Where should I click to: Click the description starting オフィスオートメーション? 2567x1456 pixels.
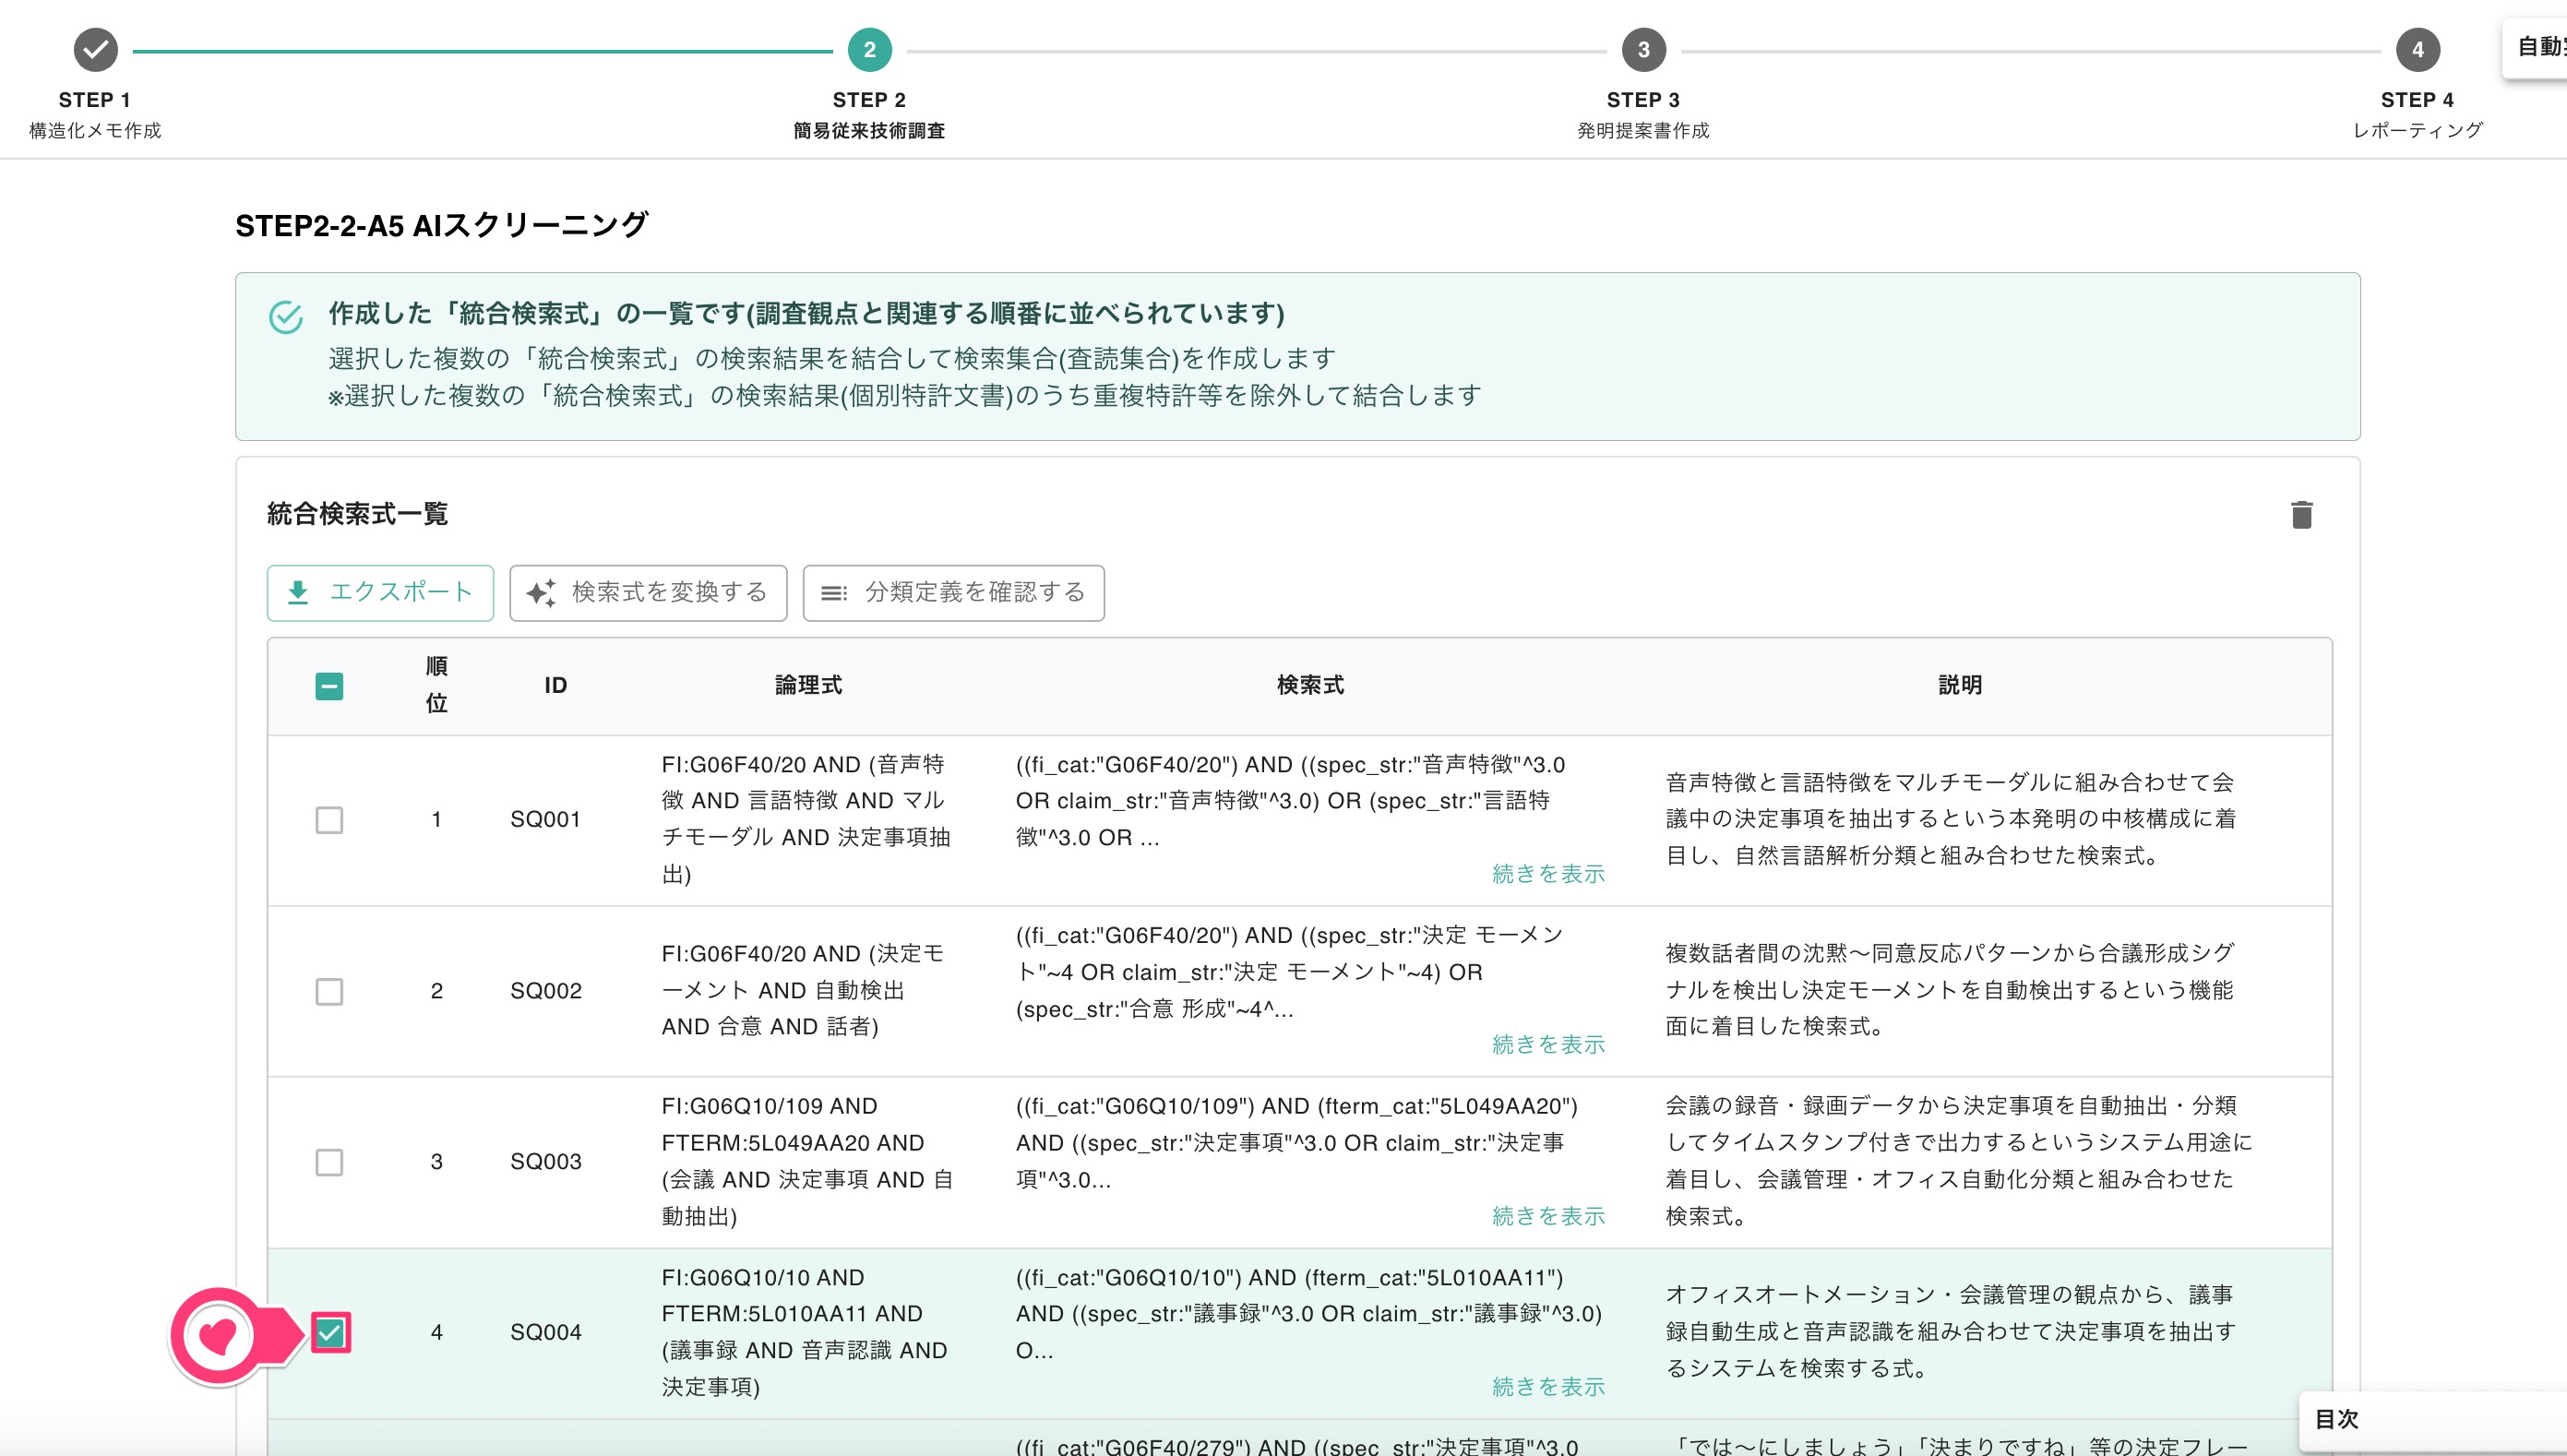click(x=1950, y=1332)
